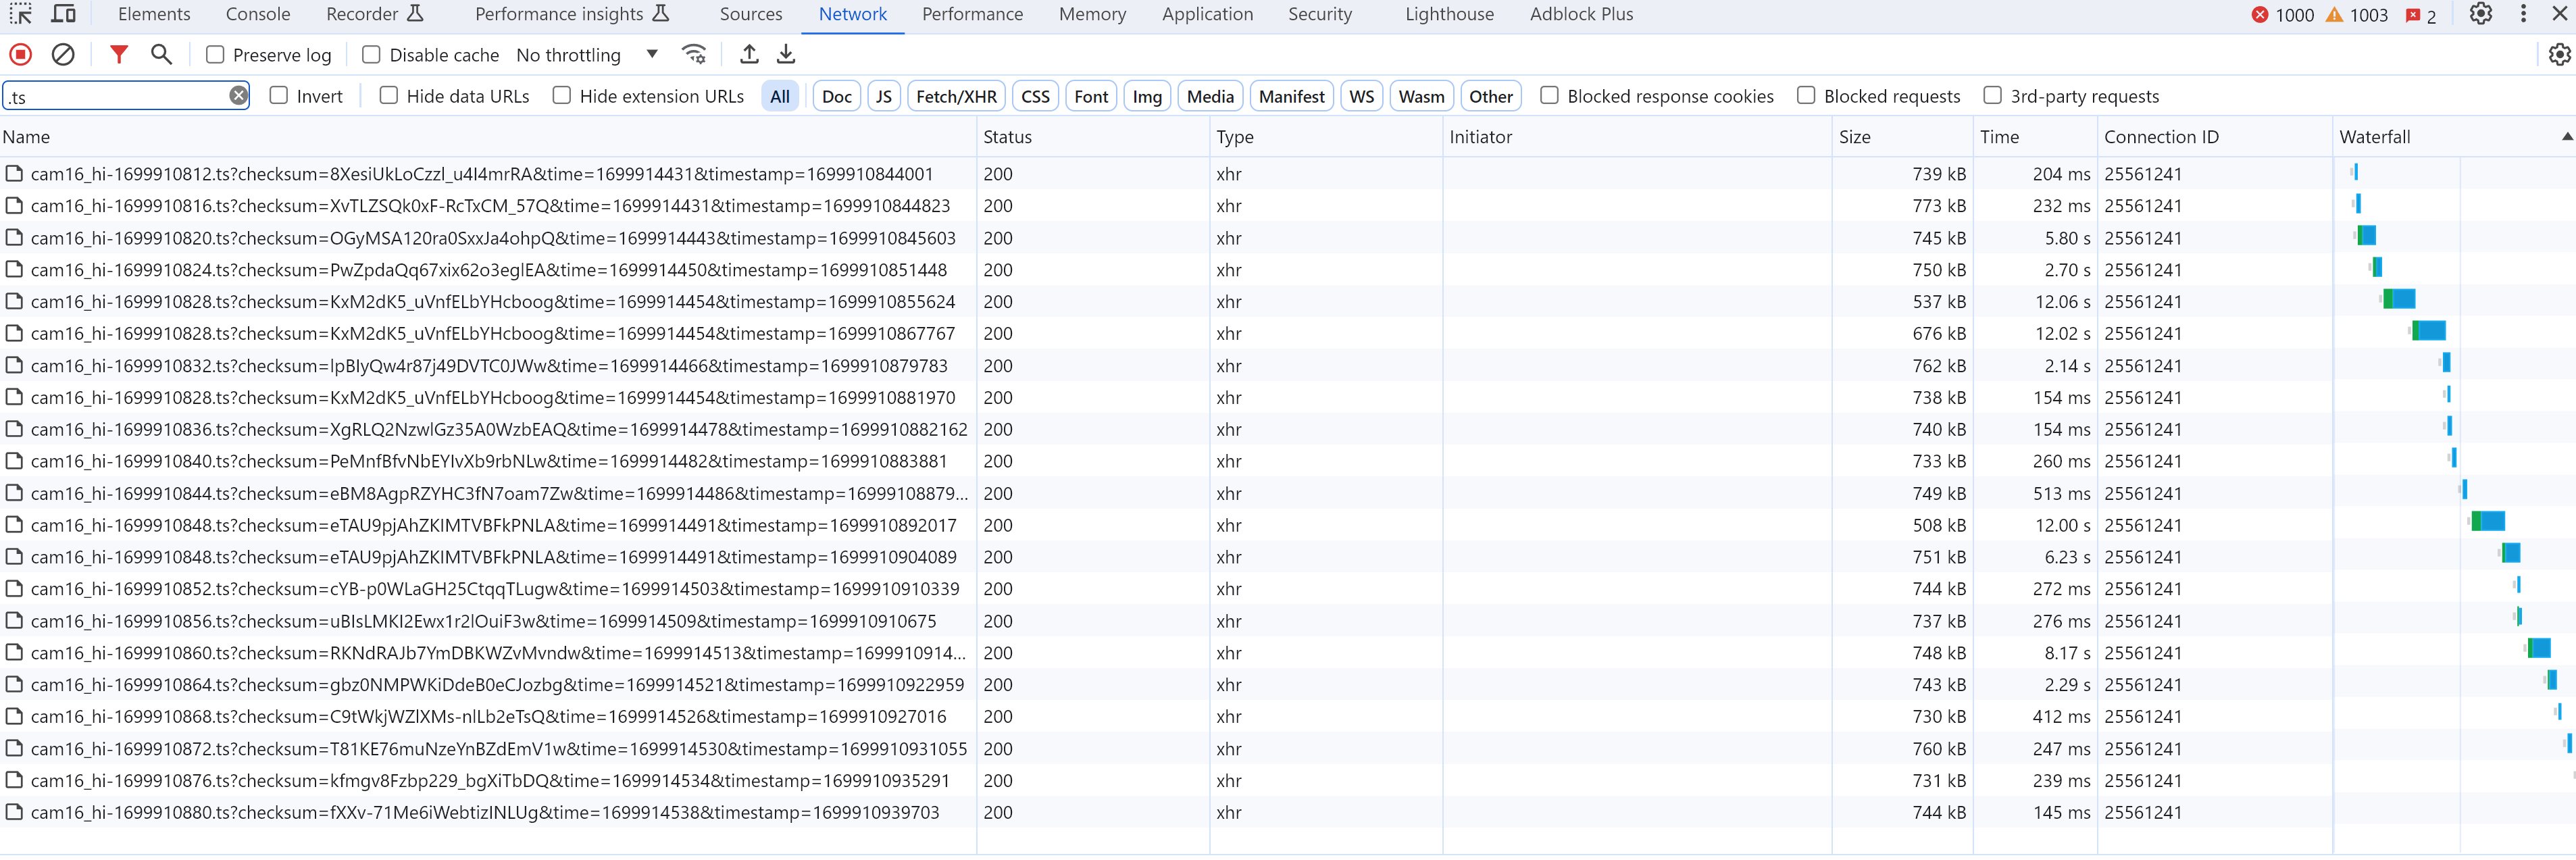Clear the network log
This screenshot has width=2576, height=860.
pyautogui.click(x=63, y=55)
